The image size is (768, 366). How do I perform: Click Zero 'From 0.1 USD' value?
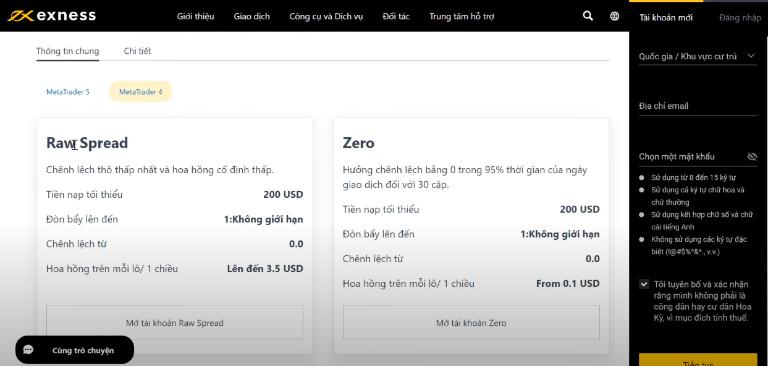tap(568, 284)
